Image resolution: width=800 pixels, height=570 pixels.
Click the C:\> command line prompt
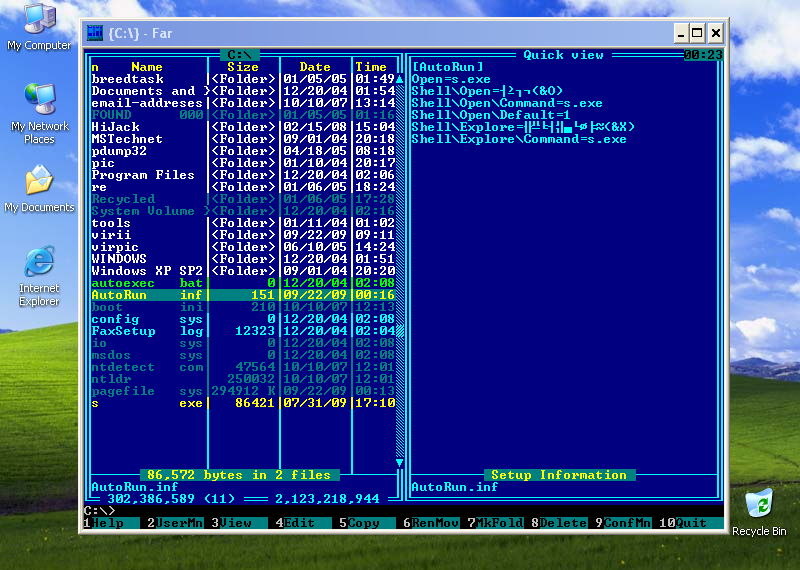(99, 511)
